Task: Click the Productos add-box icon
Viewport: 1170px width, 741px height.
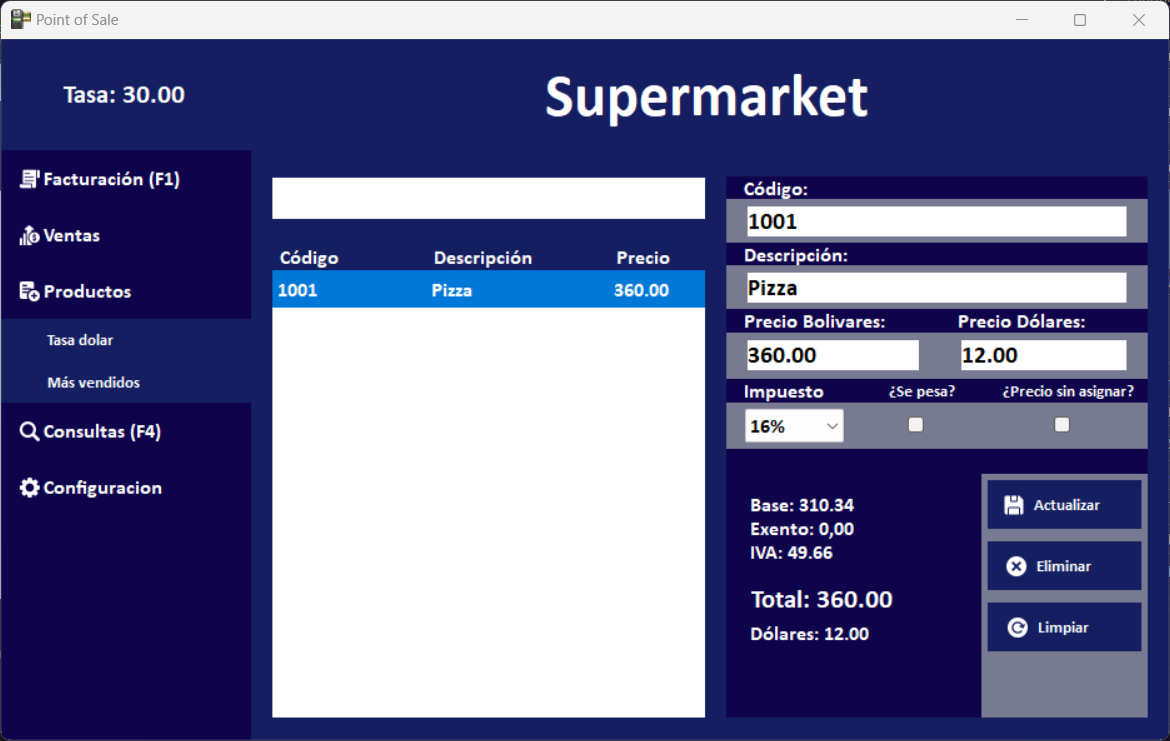Action: (x=30, y=292)
